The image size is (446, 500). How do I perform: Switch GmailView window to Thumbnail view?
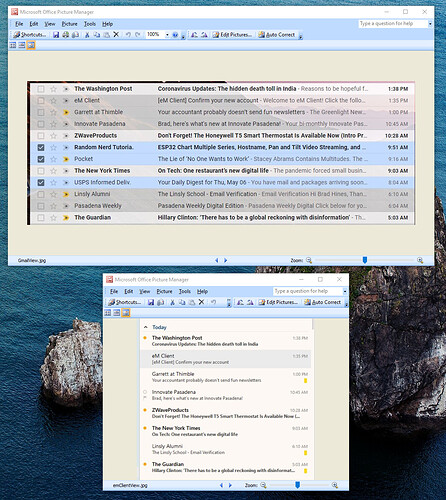13,45
